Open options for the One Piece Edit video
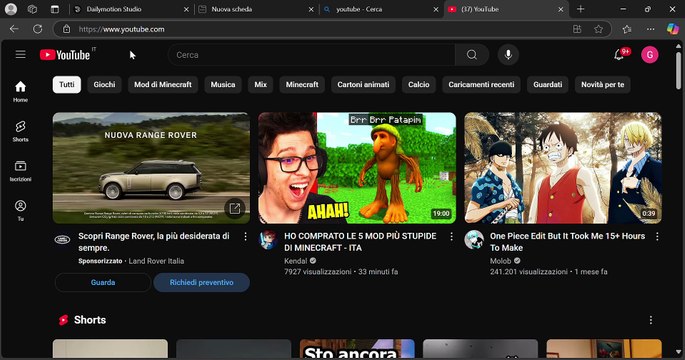685x360 pixels. point(657,236)
